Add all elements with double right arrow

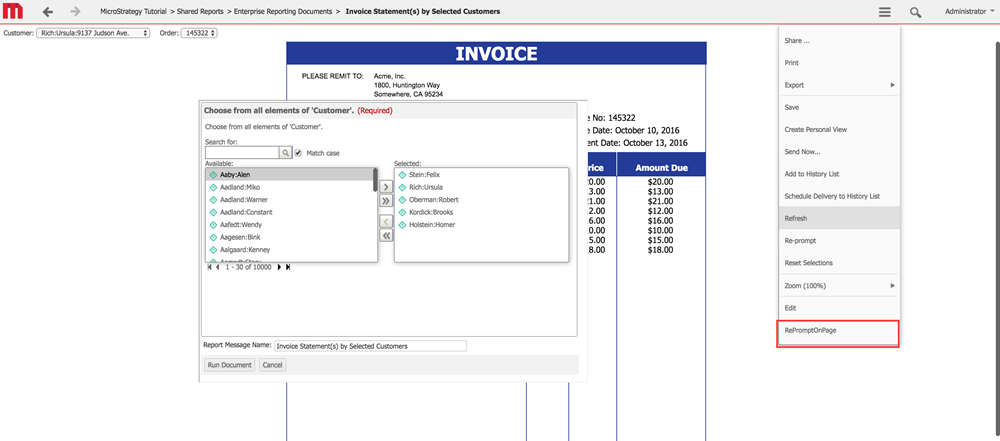point(386,201)
